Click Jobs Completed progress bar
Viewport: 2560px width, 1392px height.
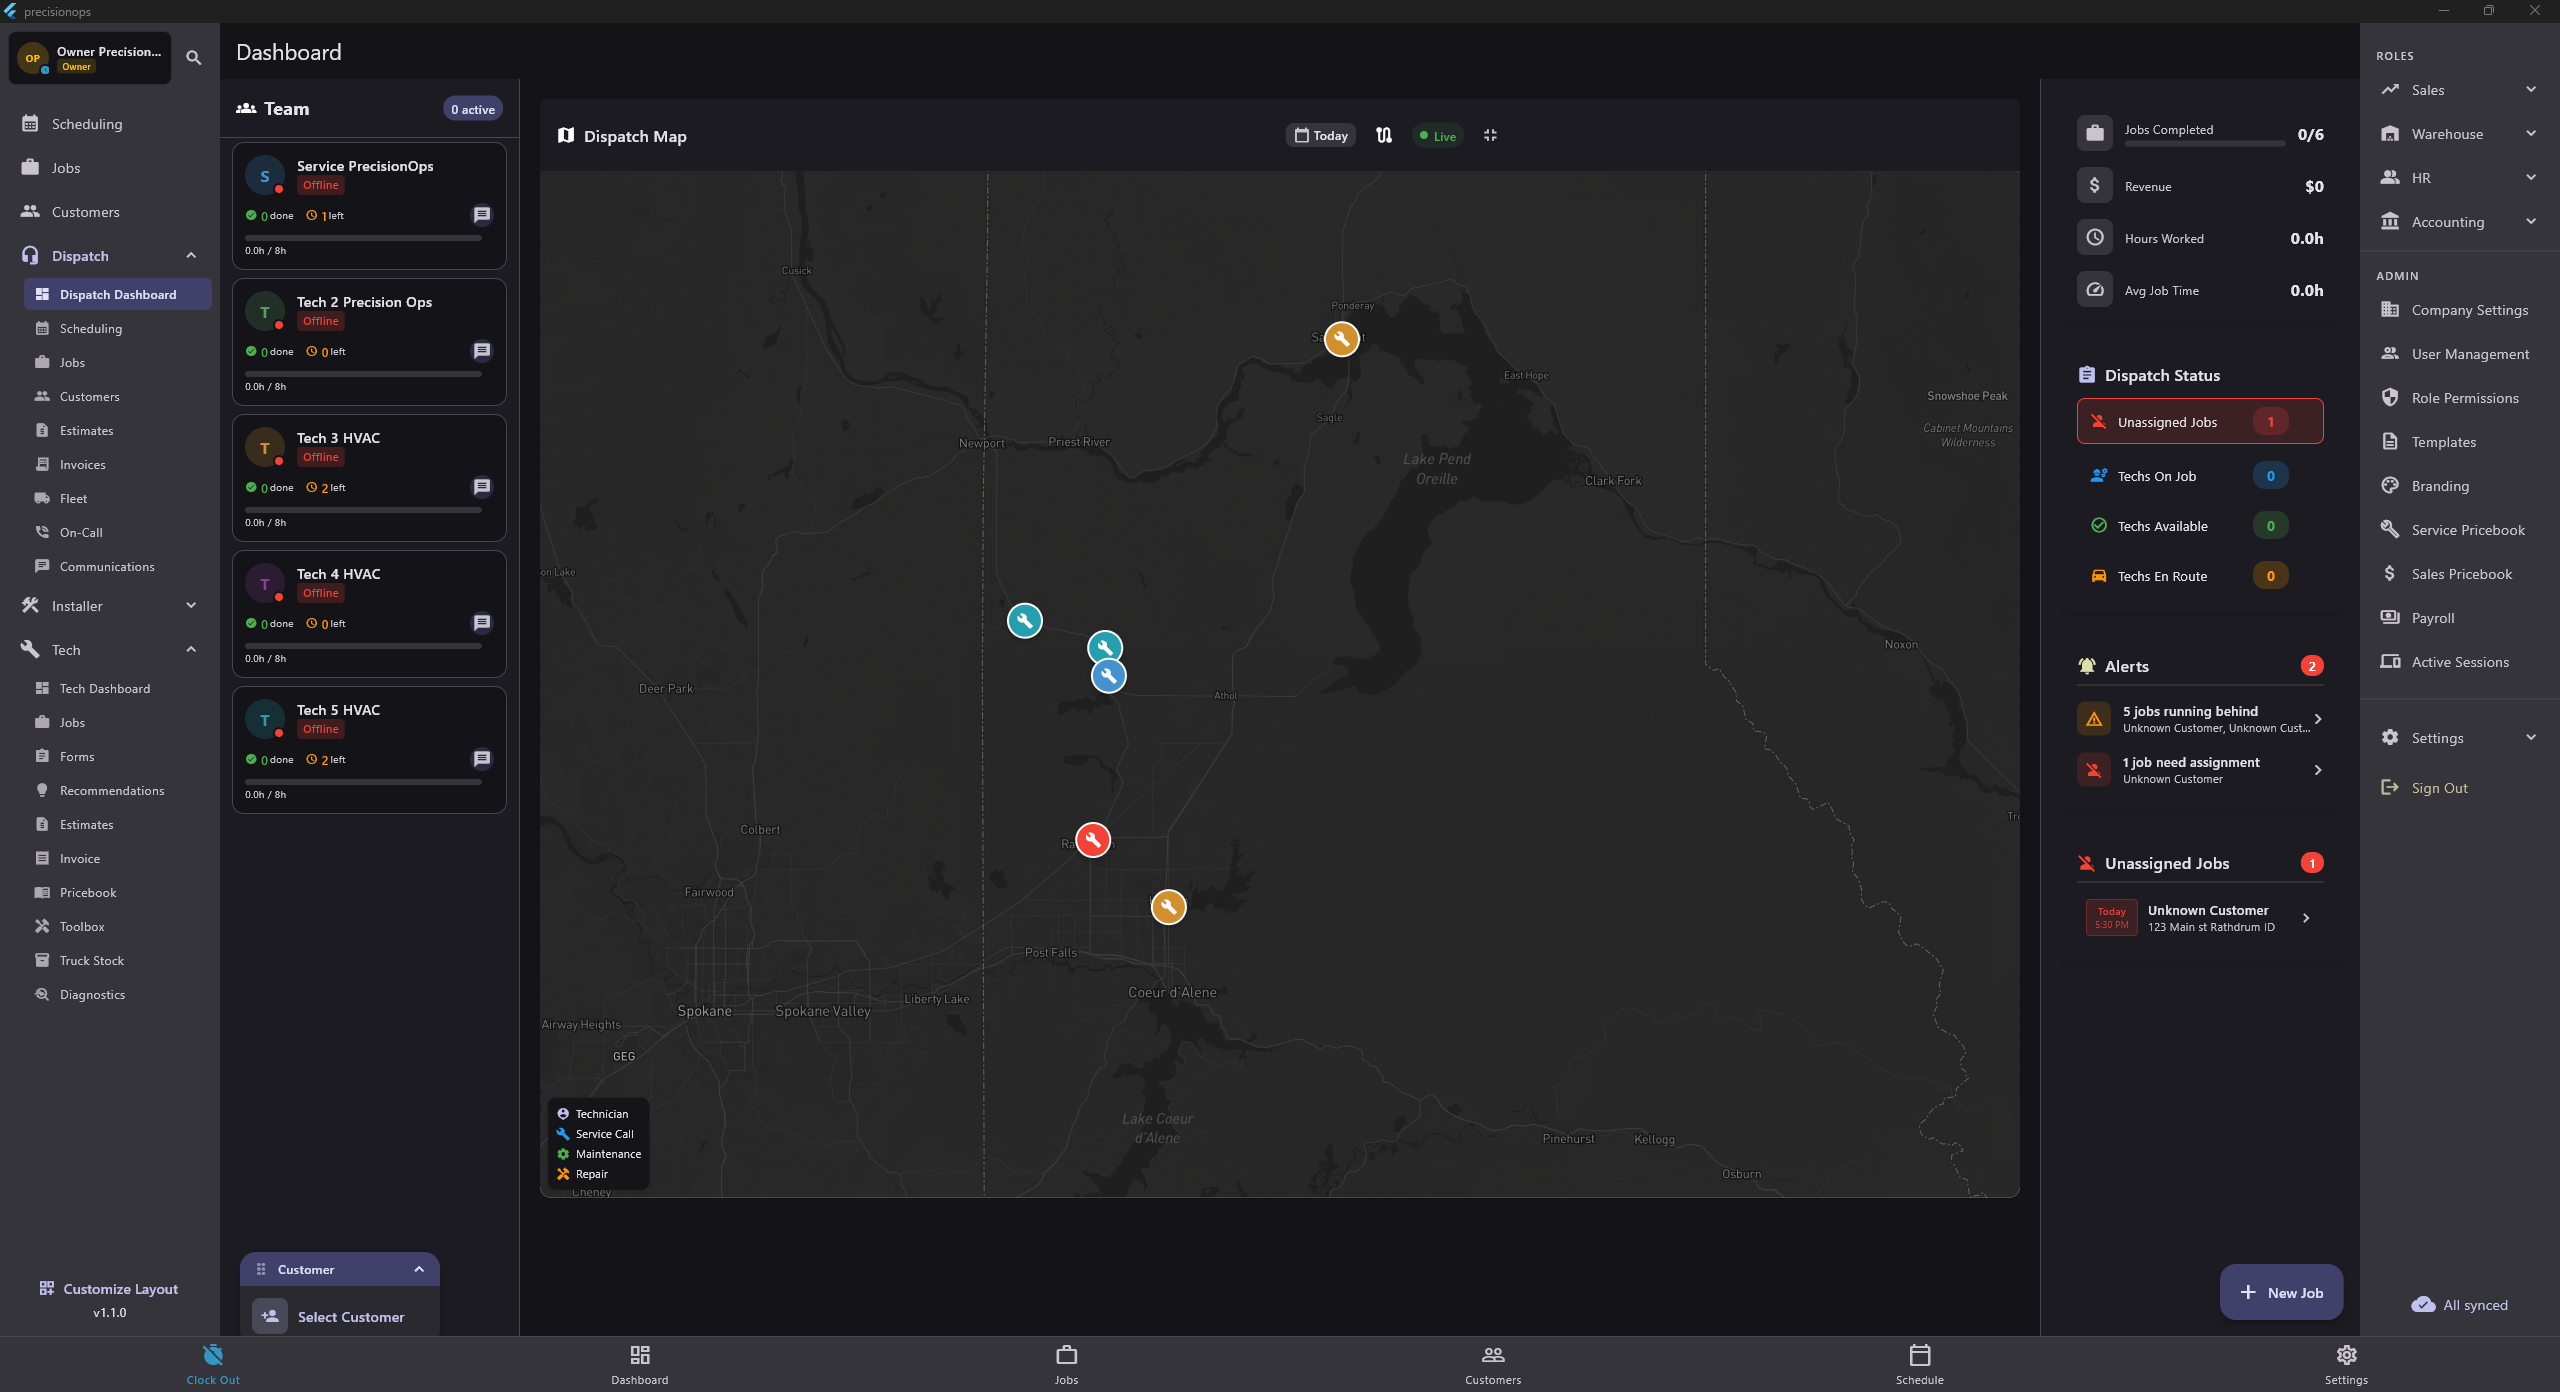[2204, 144]
